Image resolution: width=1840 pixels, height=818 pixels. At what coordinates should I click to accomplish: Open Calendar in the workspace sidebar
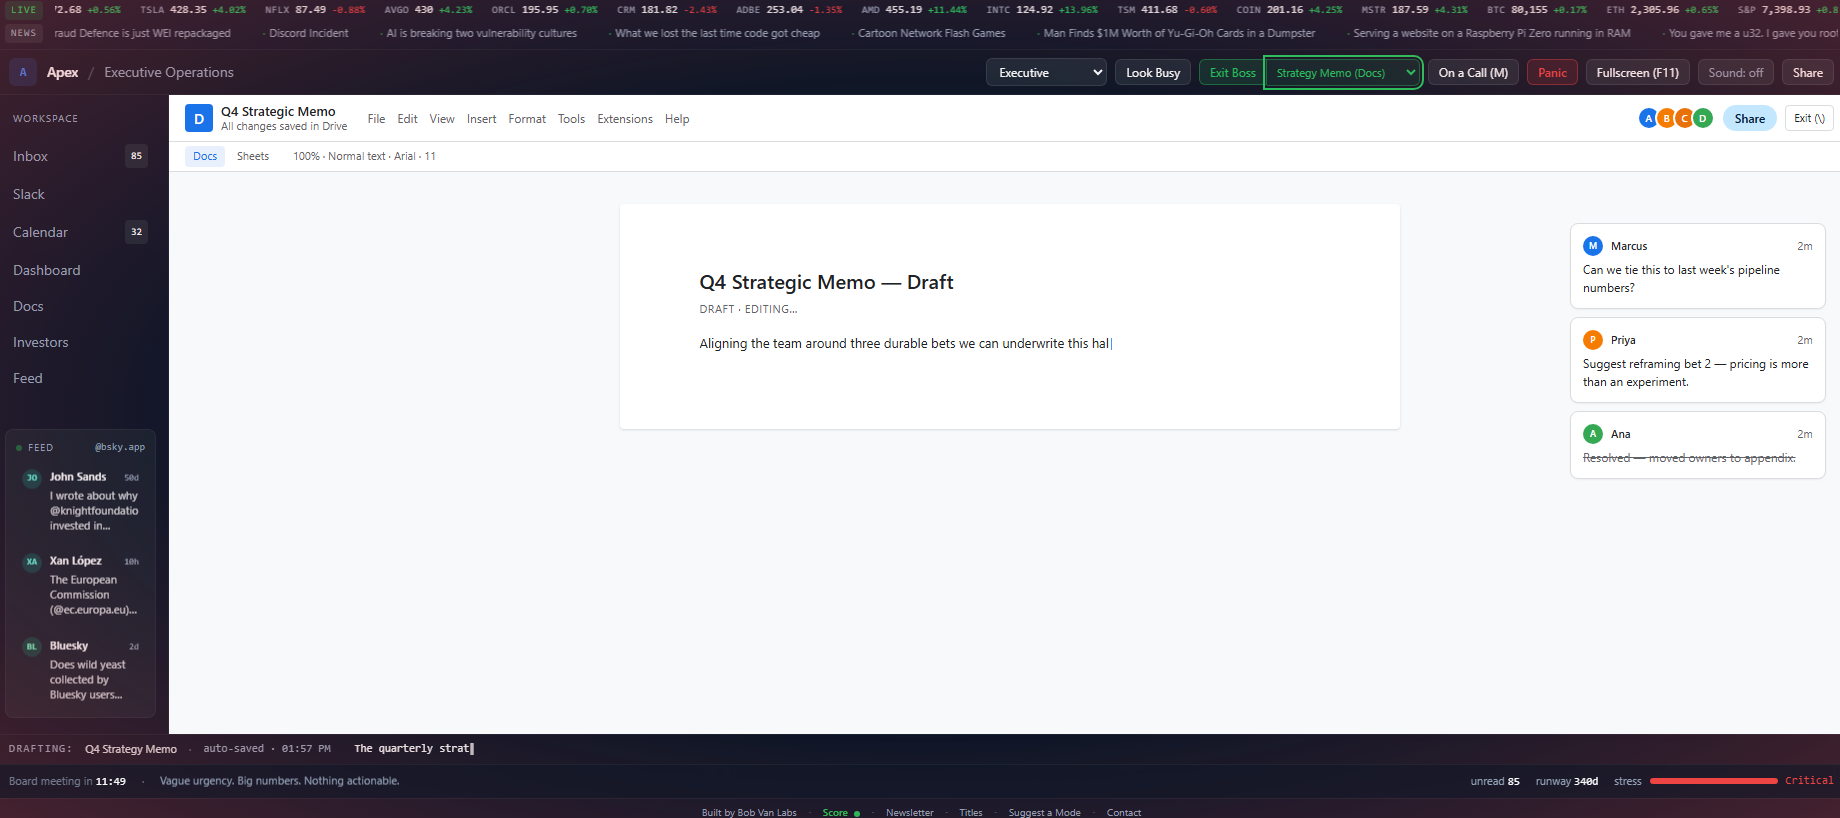click(80, 232)
